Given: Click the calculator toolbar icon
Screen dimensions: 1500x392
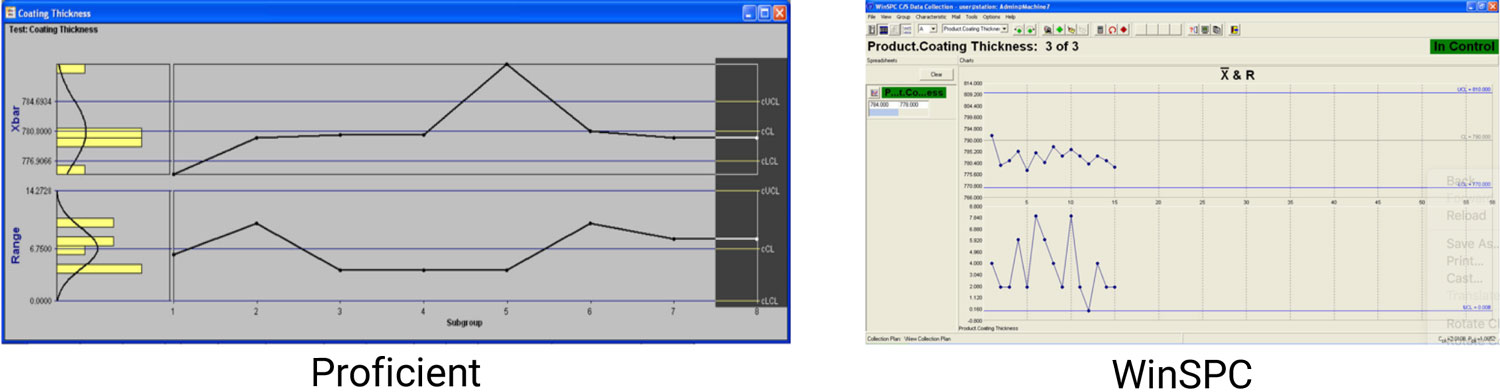Looking at the screenshot, I should (1100, 29).
